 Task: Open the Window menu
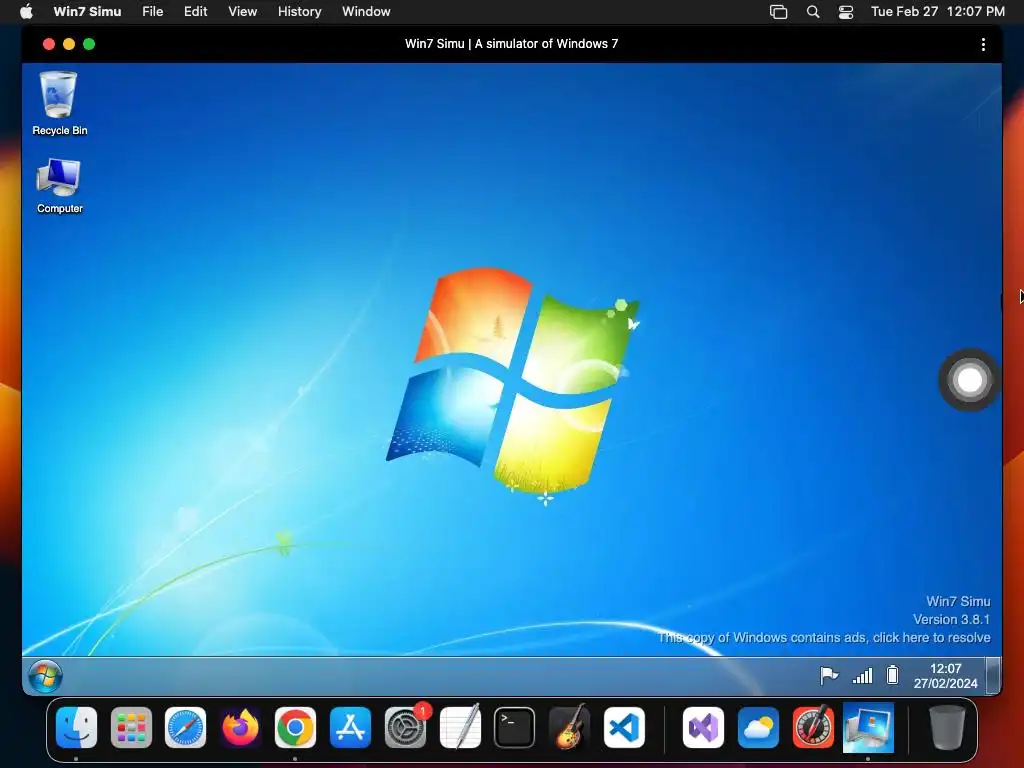tap(366, 12)
